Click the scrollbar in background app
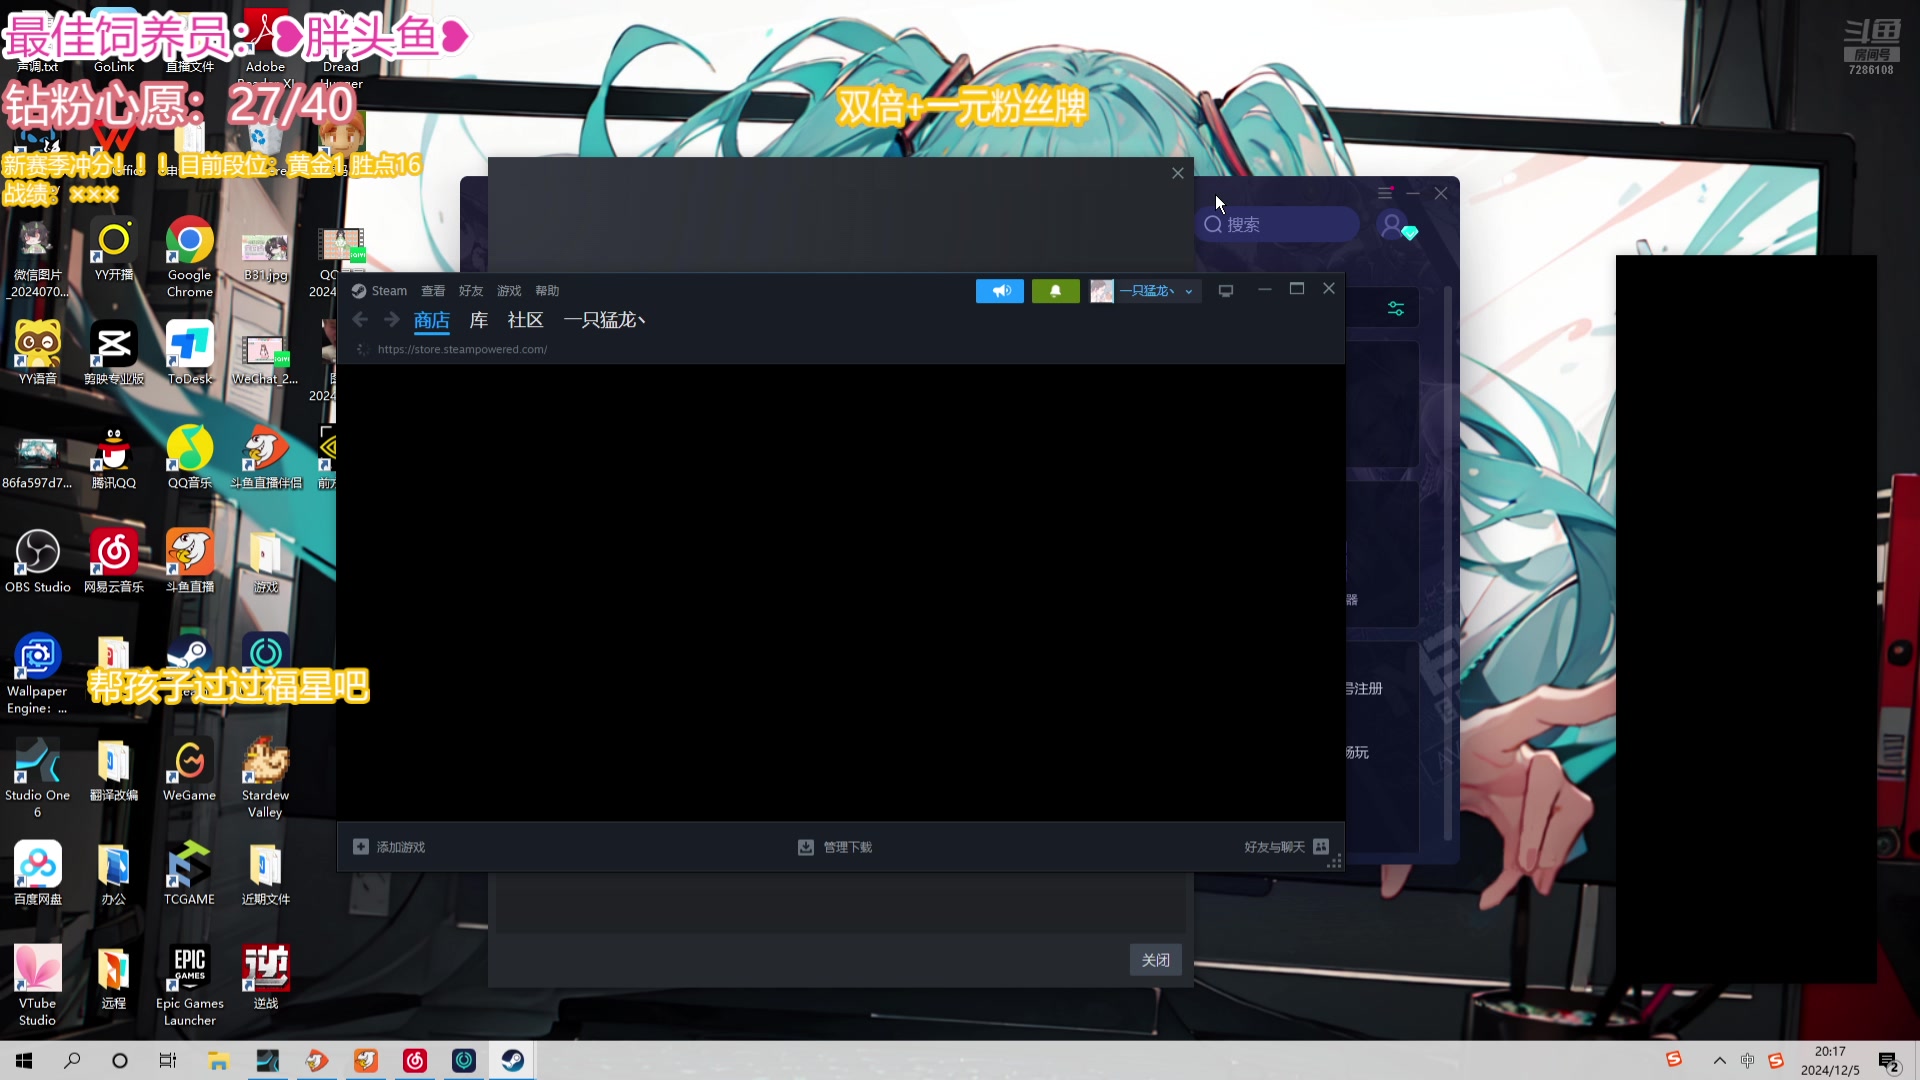The height and width of the screenshot is (1080, 1920). pos(1448,565)
